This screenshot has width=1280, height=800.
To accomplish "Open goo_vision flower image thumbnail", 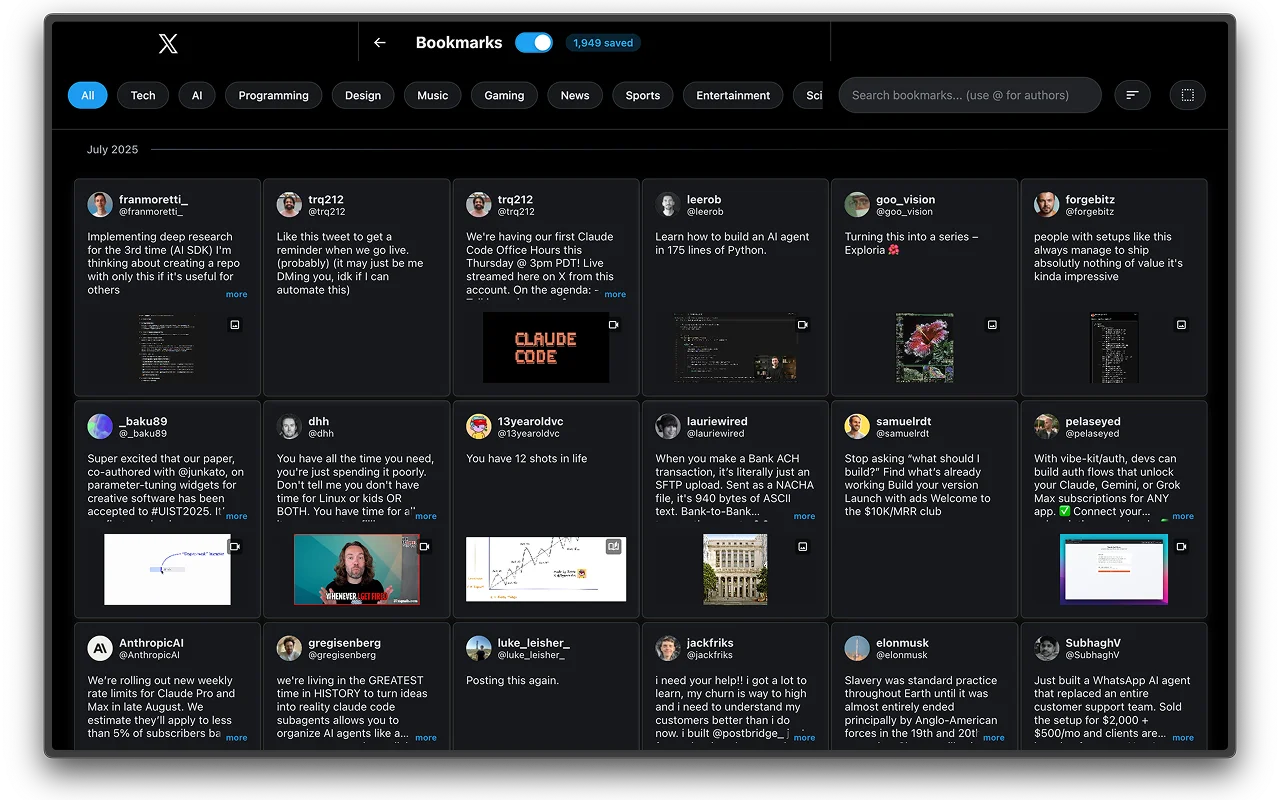I will tap(925, 347).
